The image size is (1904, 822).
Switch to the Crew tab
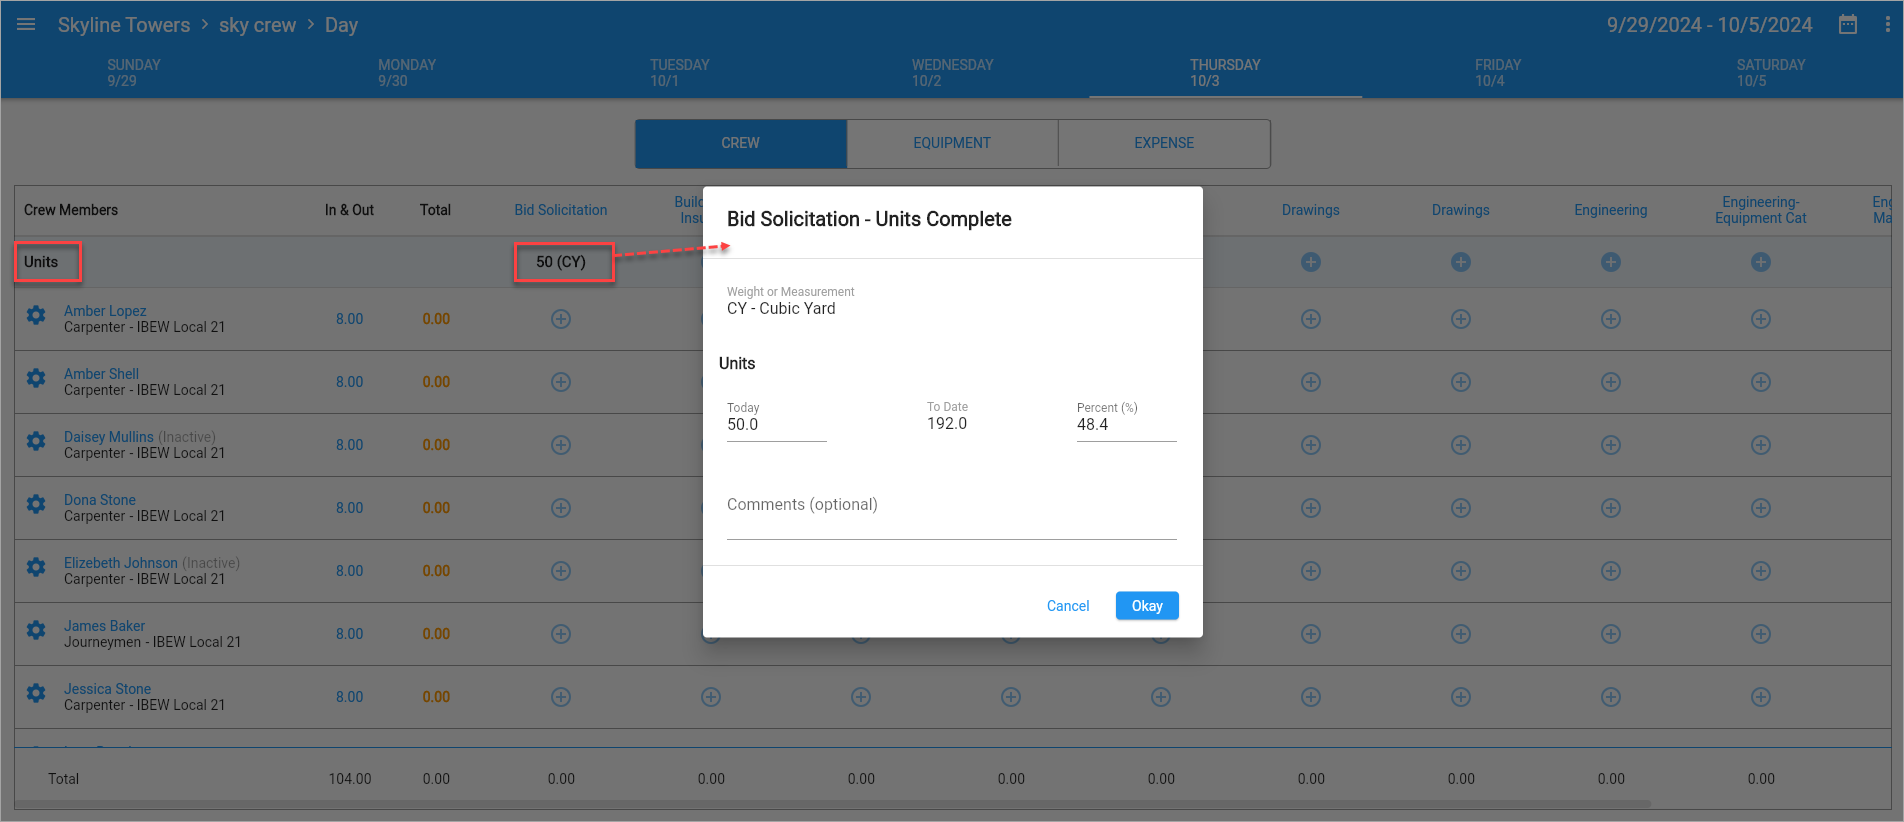coord(741,144)
